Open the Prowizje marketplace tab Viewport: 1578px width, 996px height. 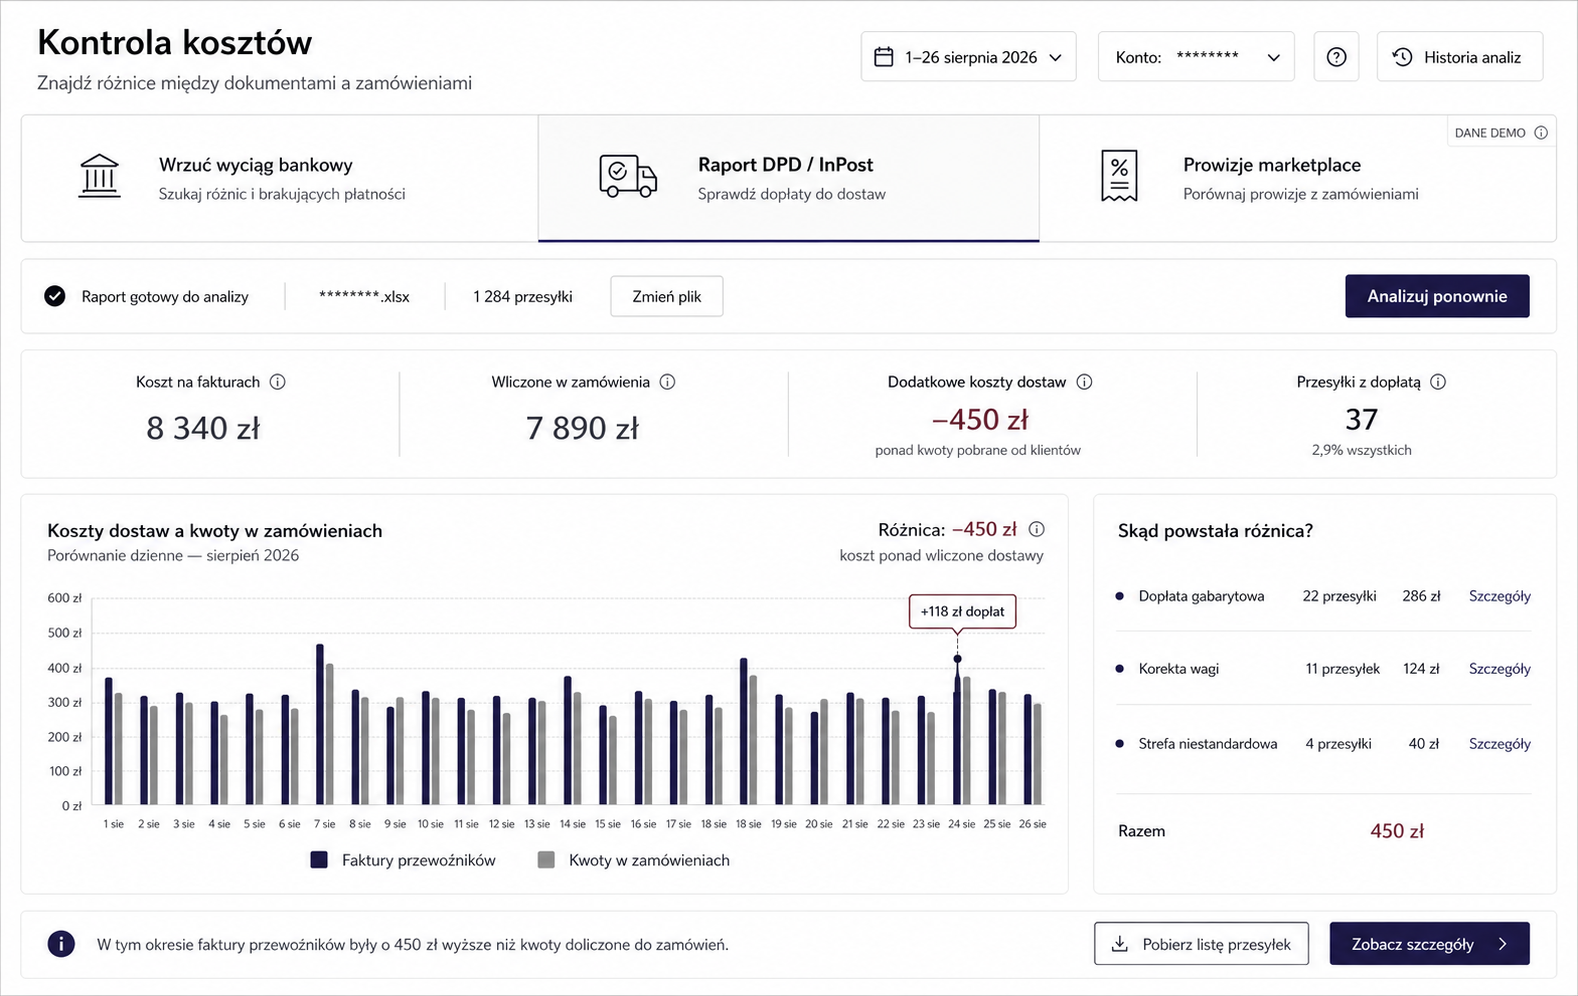(1297, 178)
